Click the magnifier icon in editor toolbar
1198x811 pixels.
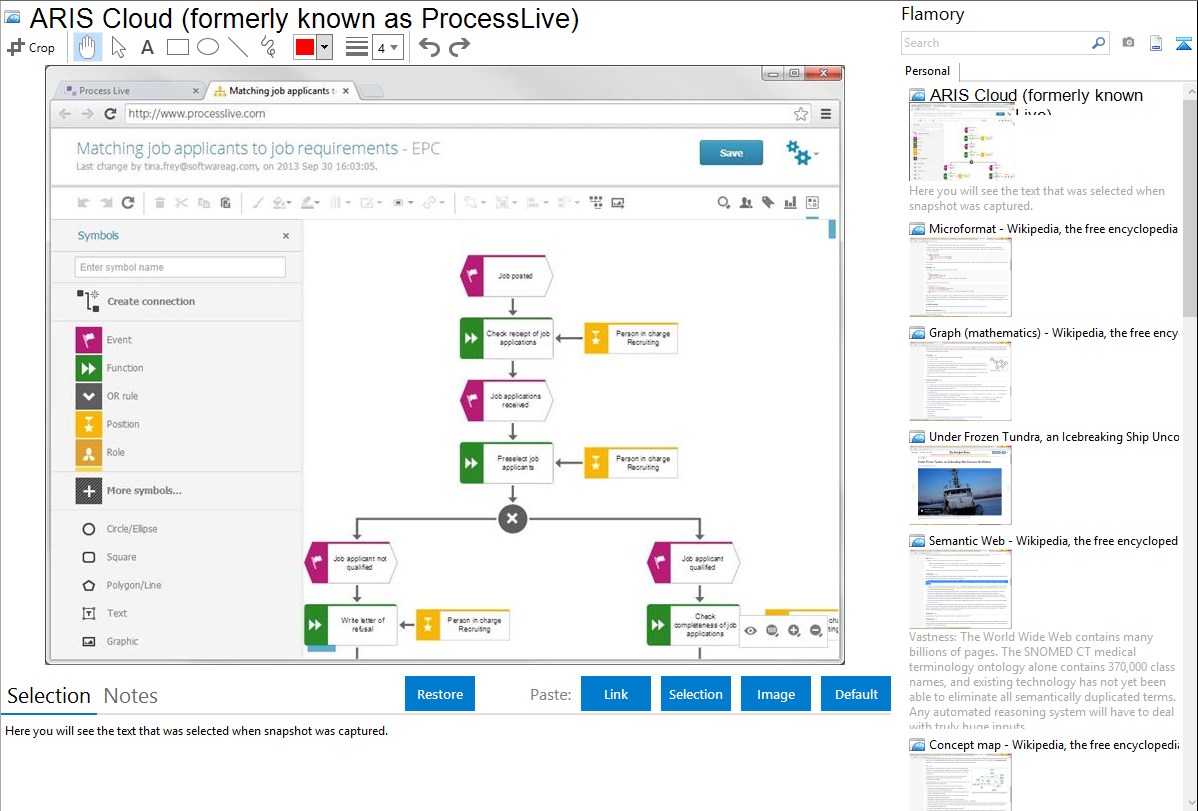pos(723,203)
